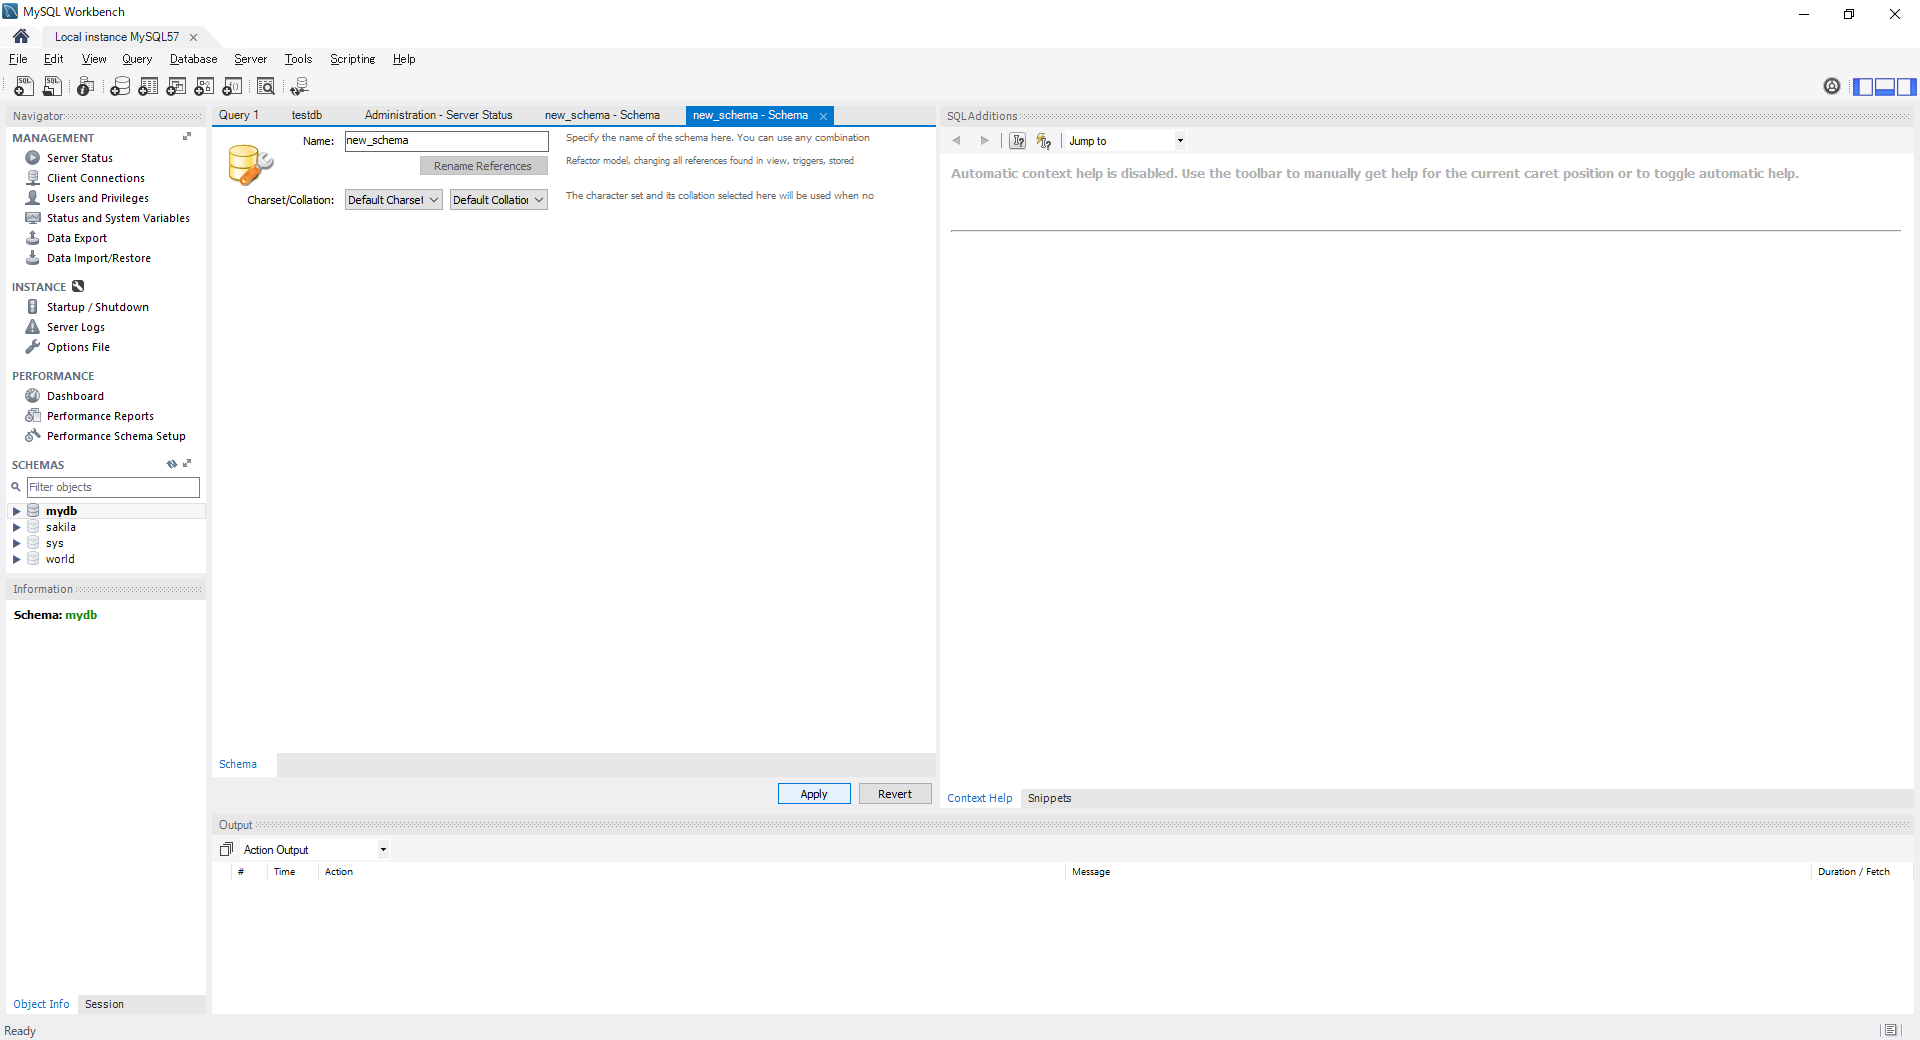This screenshot has height=1040, width=1920.
Task: Open Startup / Shutdown
Action: pyautogui.click(x=97, y=307)
